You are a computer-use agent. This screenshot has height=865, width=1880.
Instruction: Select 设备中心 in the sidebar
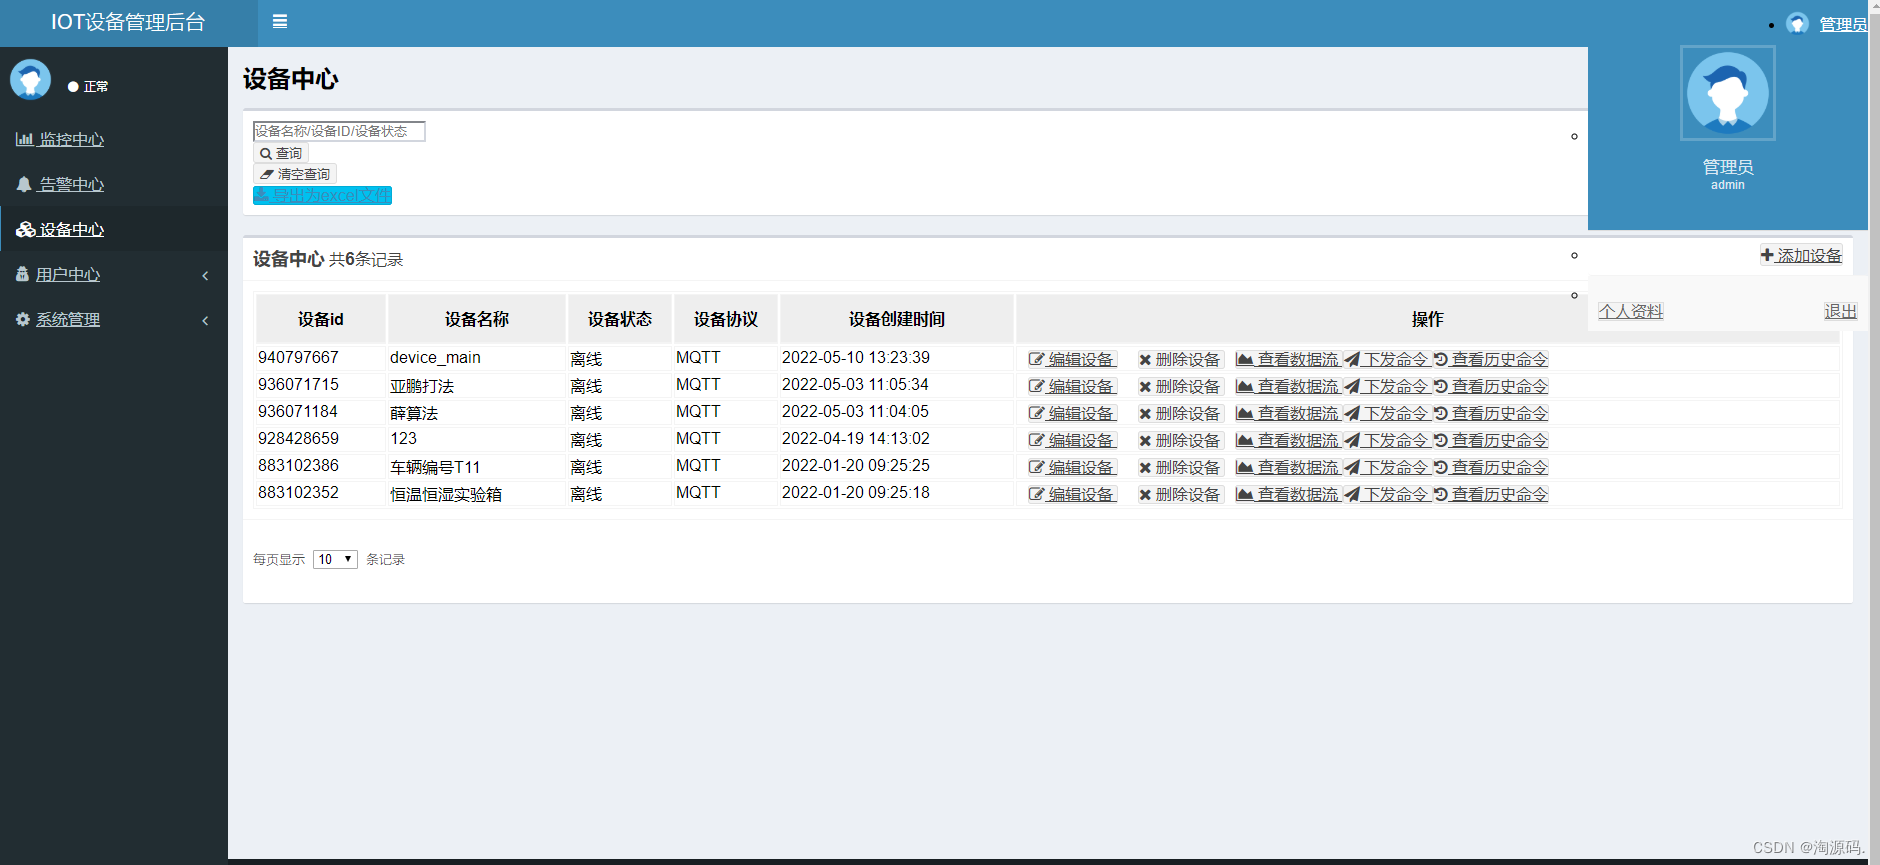pyautogui.click(x=60, y=229)
